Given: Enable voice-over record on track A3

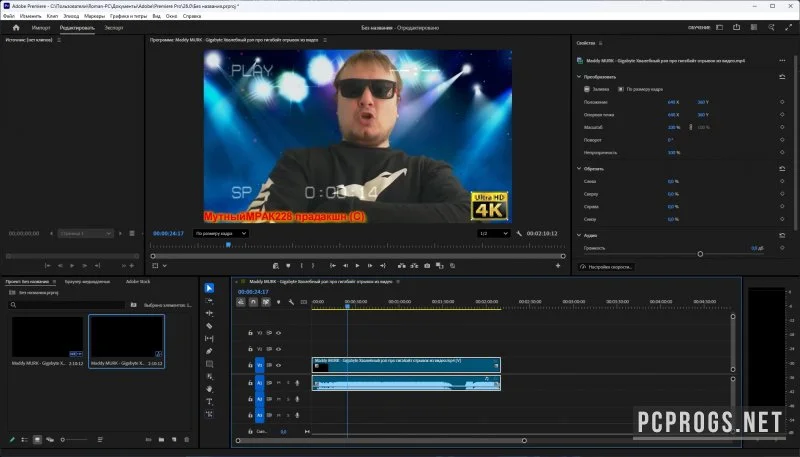Looking at the screenshot, I should [x=297, y=415].
